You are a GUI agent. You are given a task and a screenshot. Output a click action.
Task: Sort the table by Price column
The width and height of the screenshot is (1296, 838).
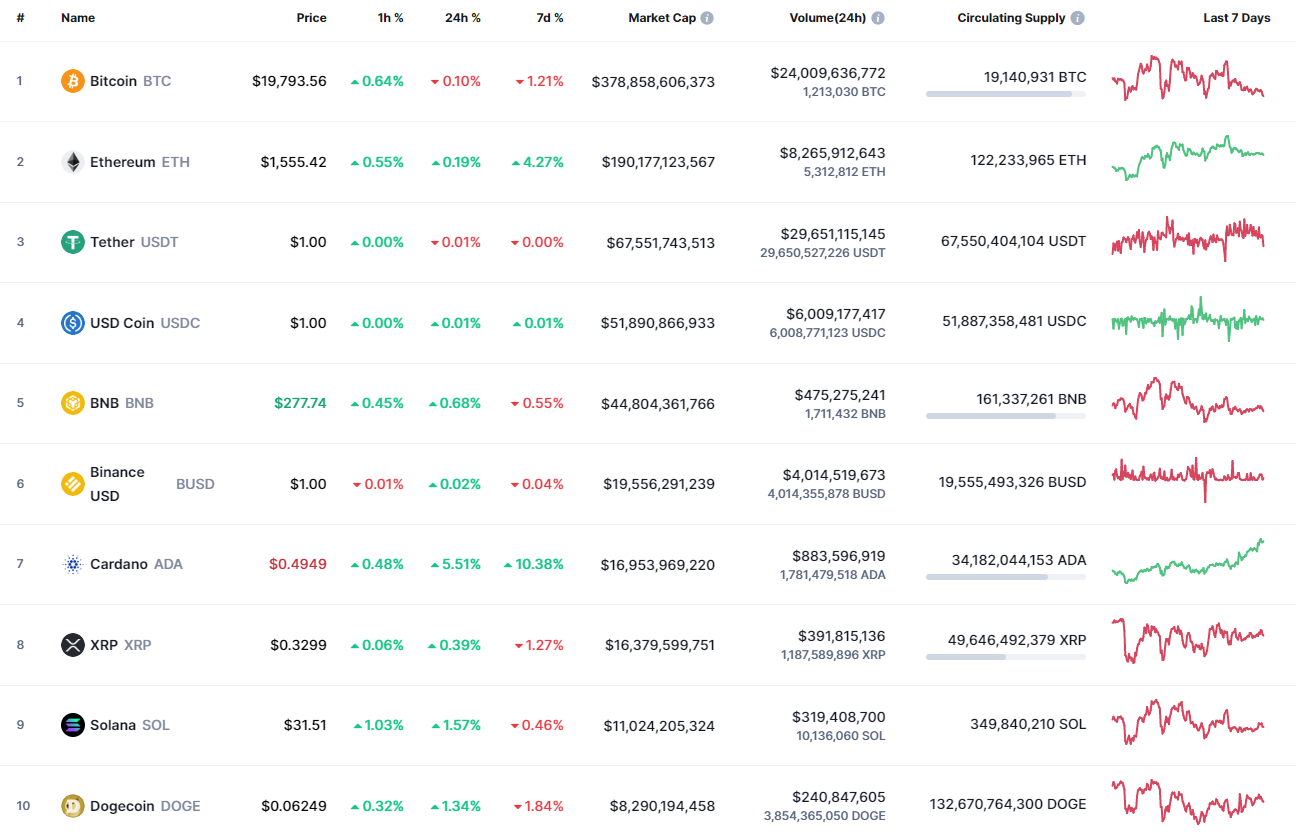point(311,17)
